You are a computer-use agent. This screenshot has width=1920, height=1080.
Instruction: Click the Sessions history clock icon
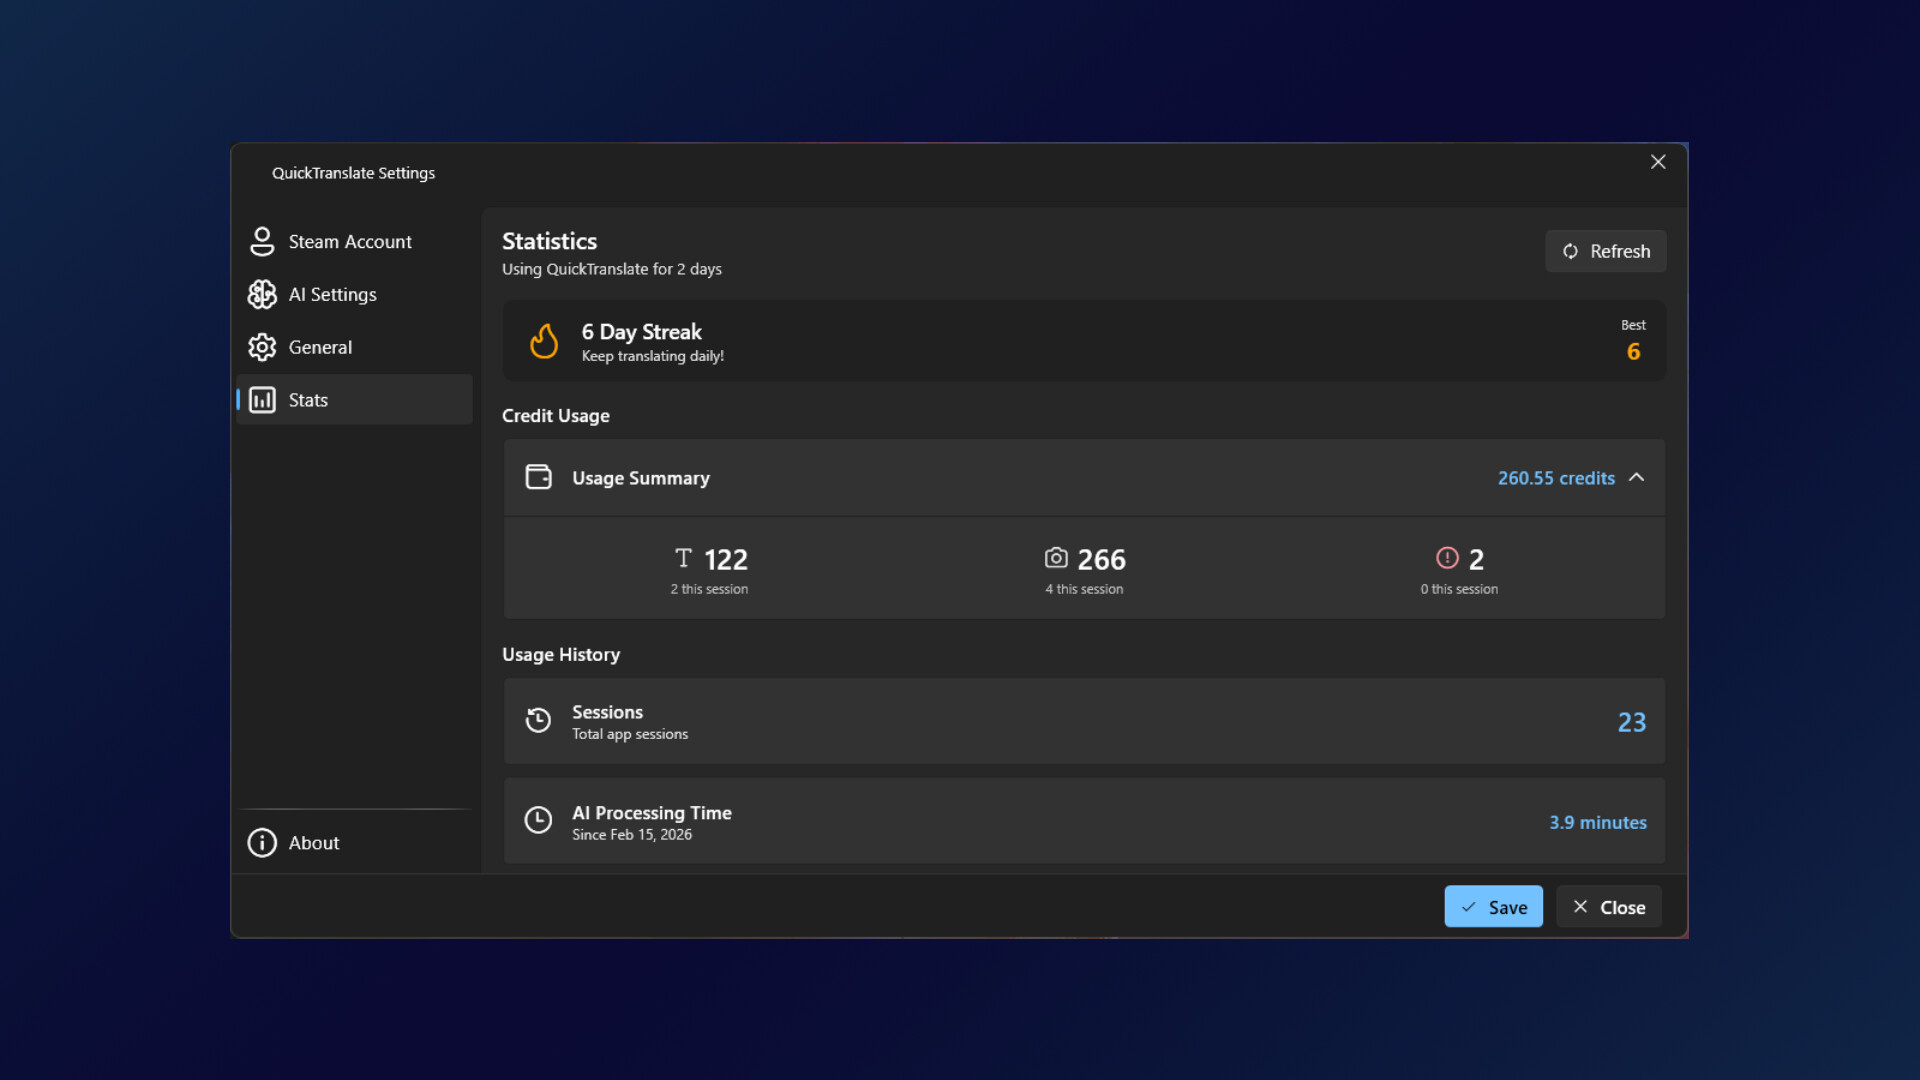click(x=538, y=721)
